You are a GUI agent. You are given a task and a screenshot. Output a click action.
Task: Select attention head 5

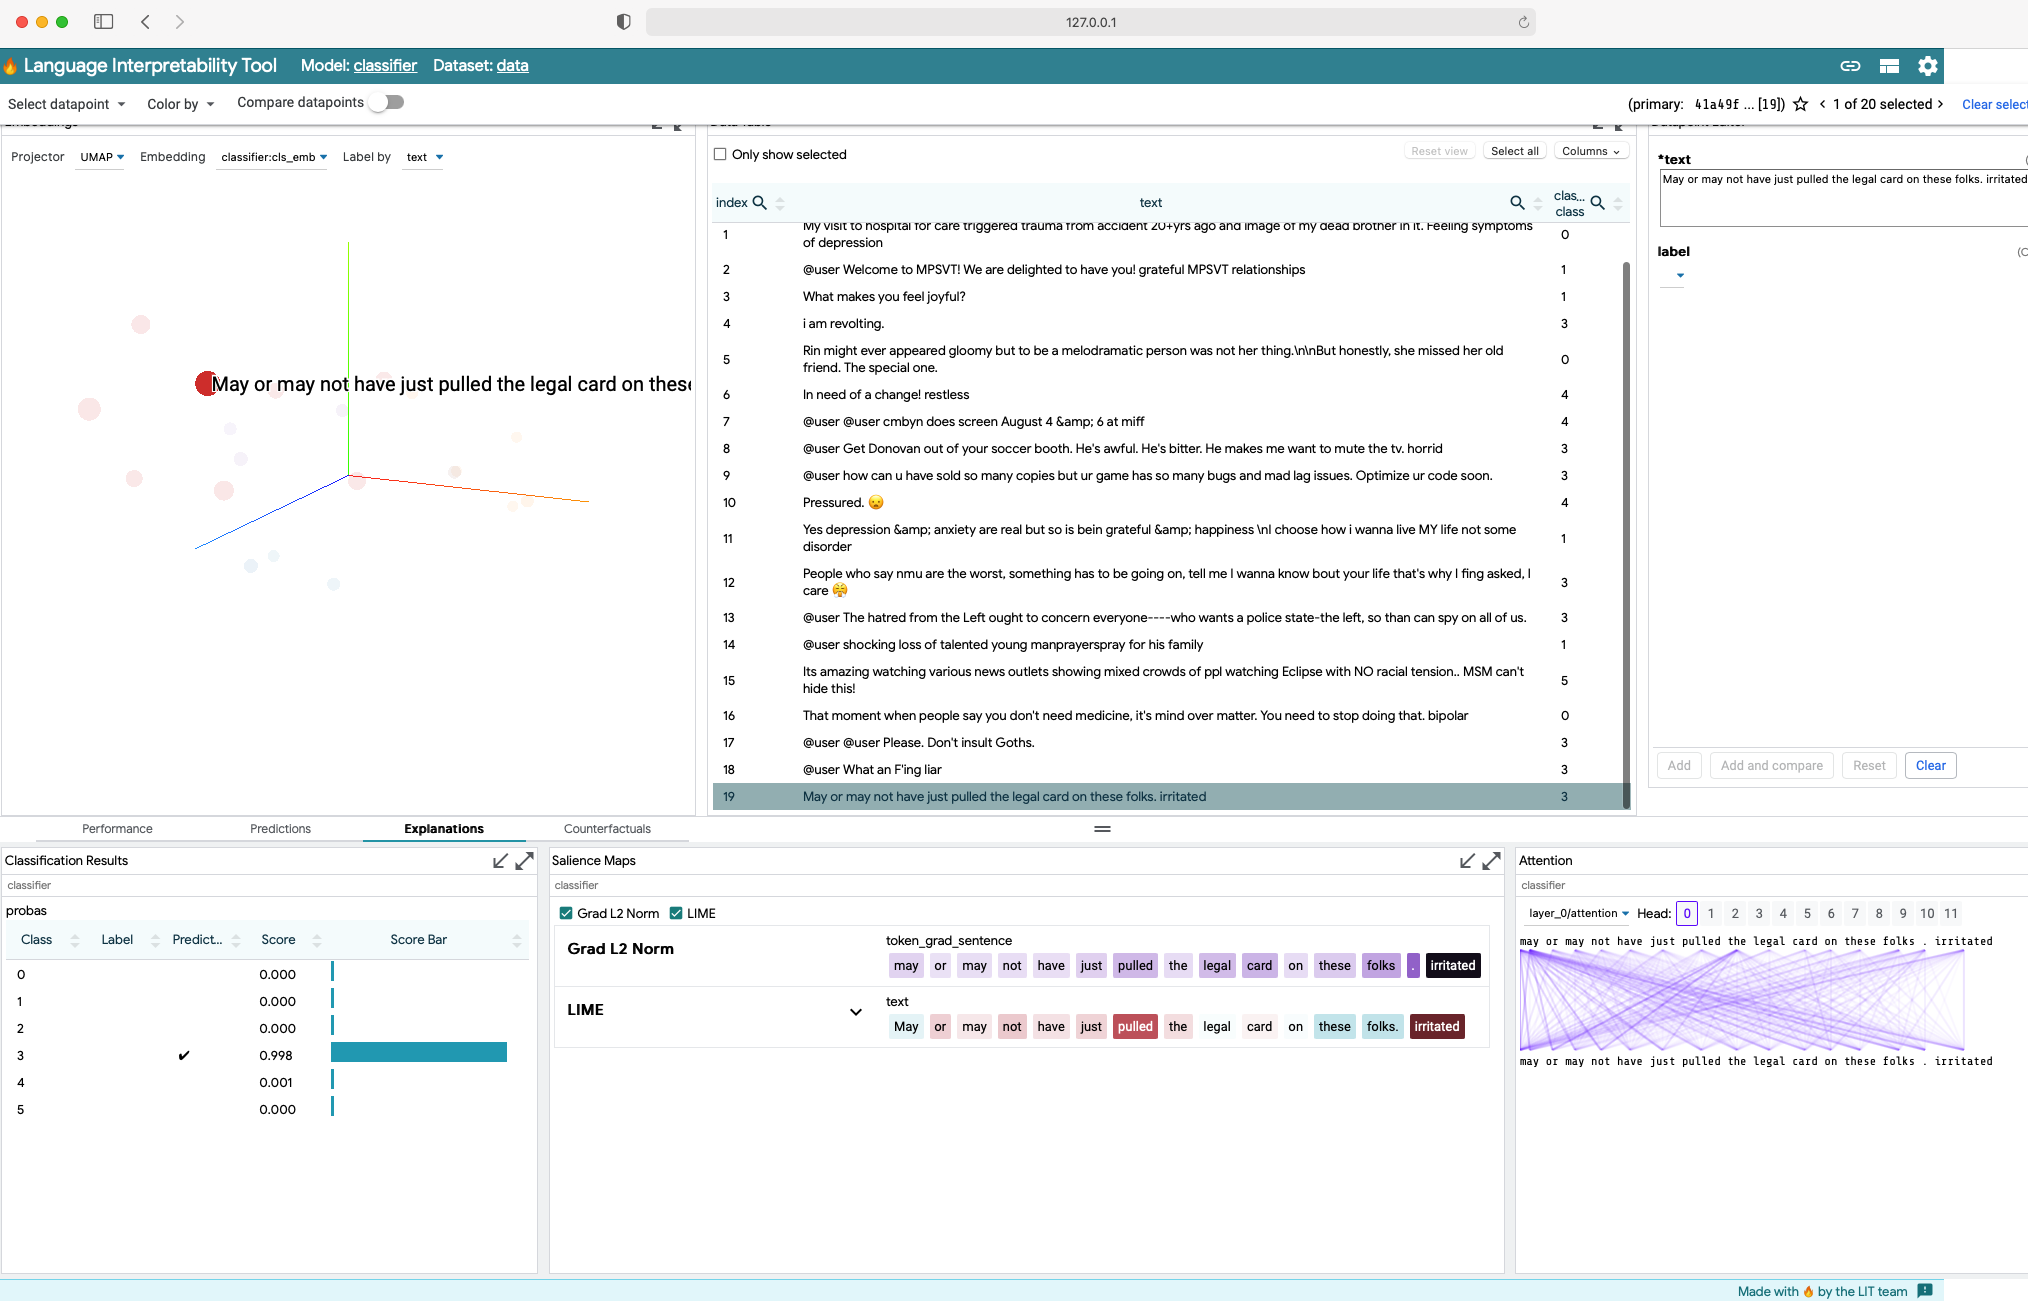[x=1807, y=913]
